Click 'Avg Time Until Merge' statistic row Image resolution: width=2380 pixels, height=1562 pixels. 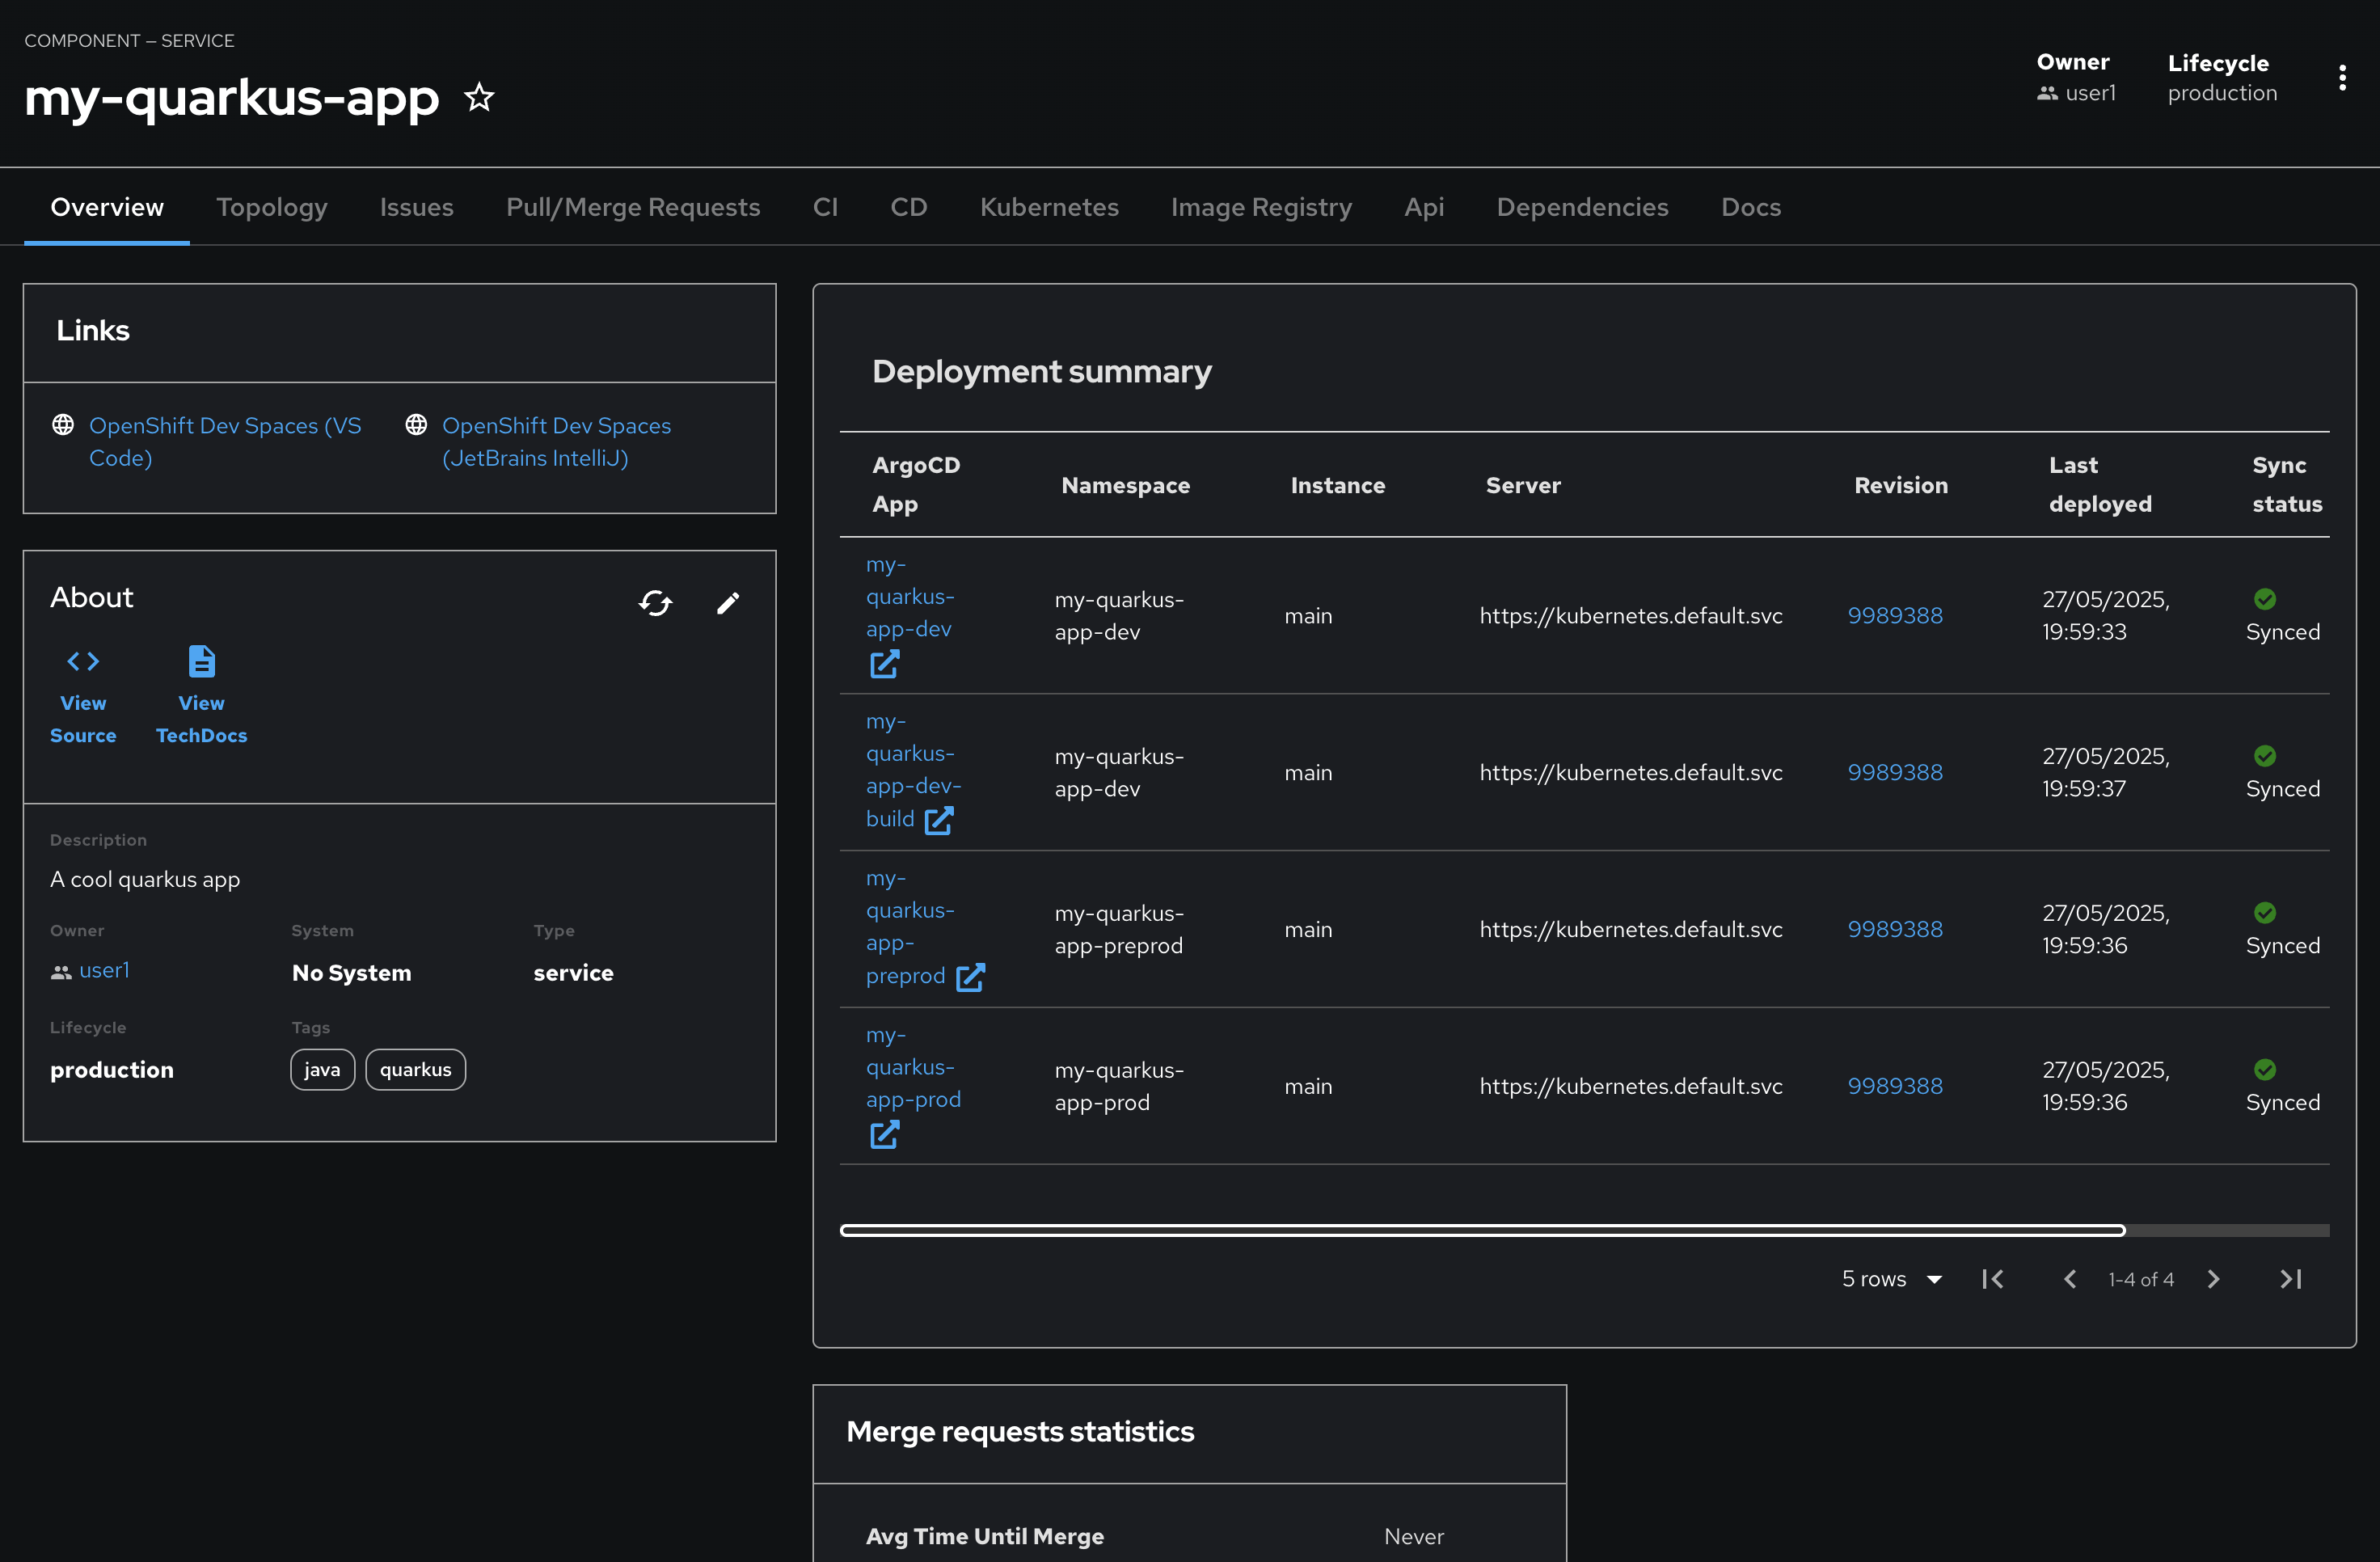point(1189,1536)
